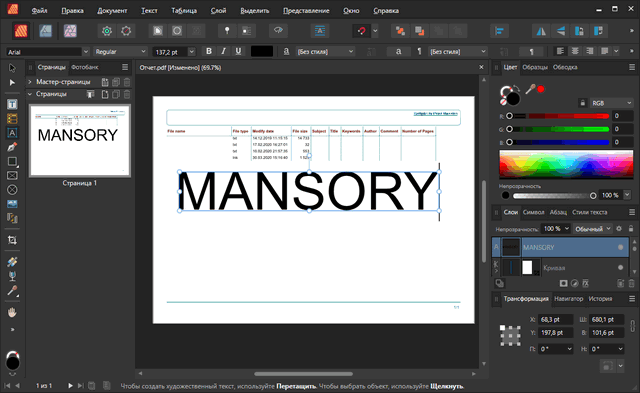Screen dimensions: 640x393
Task: Switch to the Designer persona icon
Action: point(46,31)
